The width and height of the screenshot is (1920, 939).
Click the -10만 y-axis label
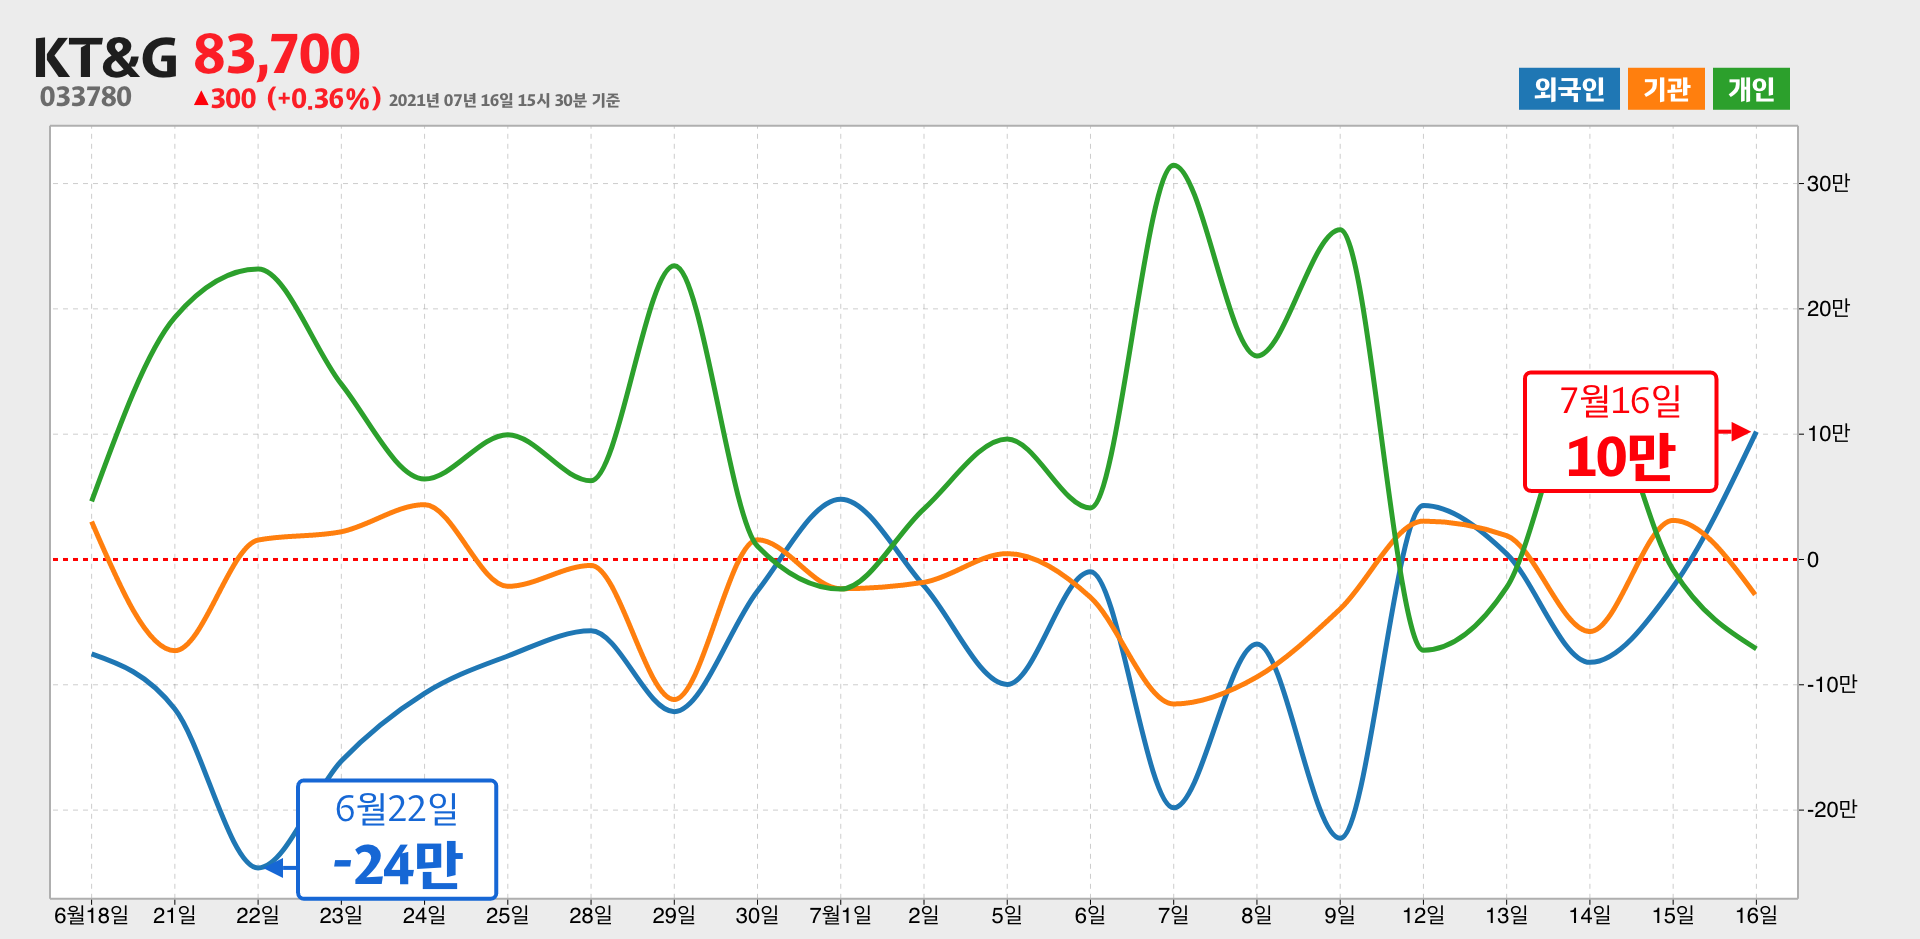pyautogui.click(x=1832, y=684)
